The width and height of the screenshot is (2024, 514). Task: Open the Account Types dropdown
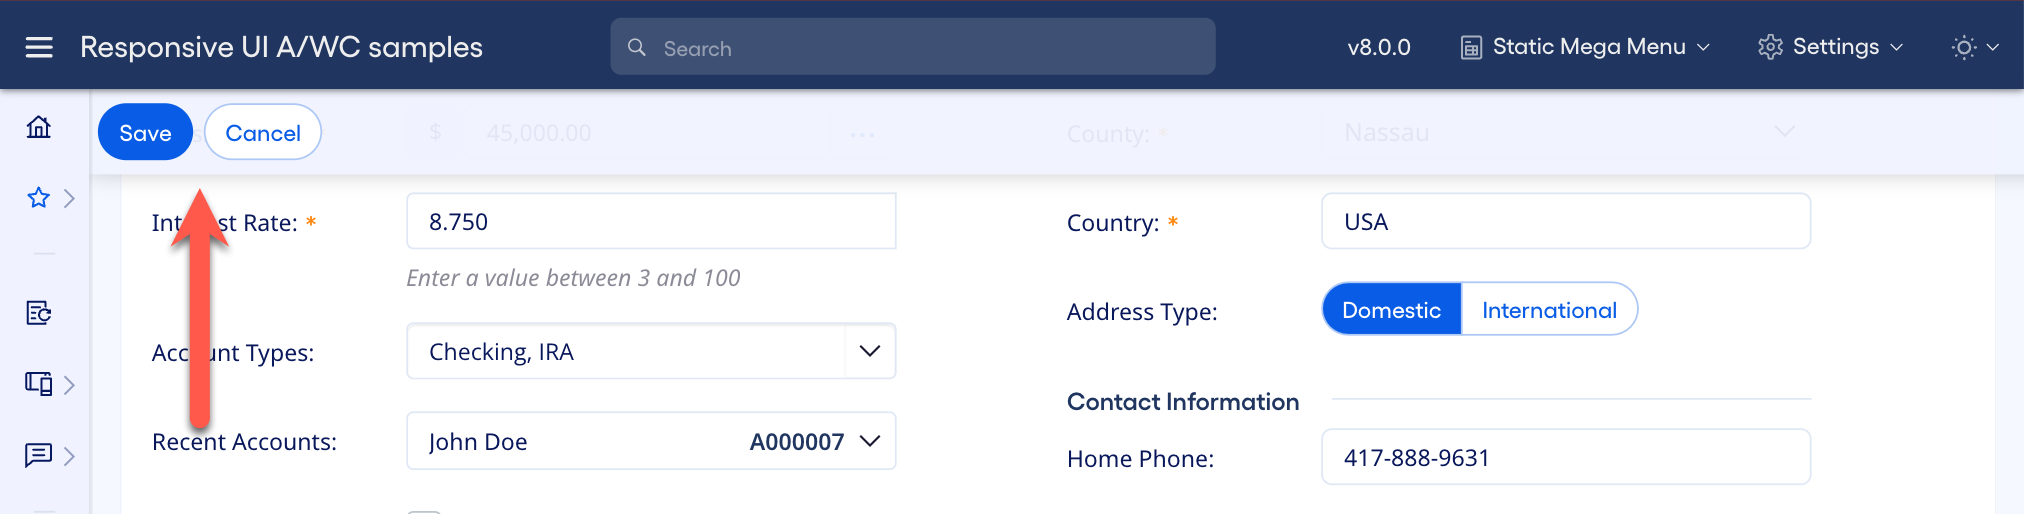coord(869,351)
